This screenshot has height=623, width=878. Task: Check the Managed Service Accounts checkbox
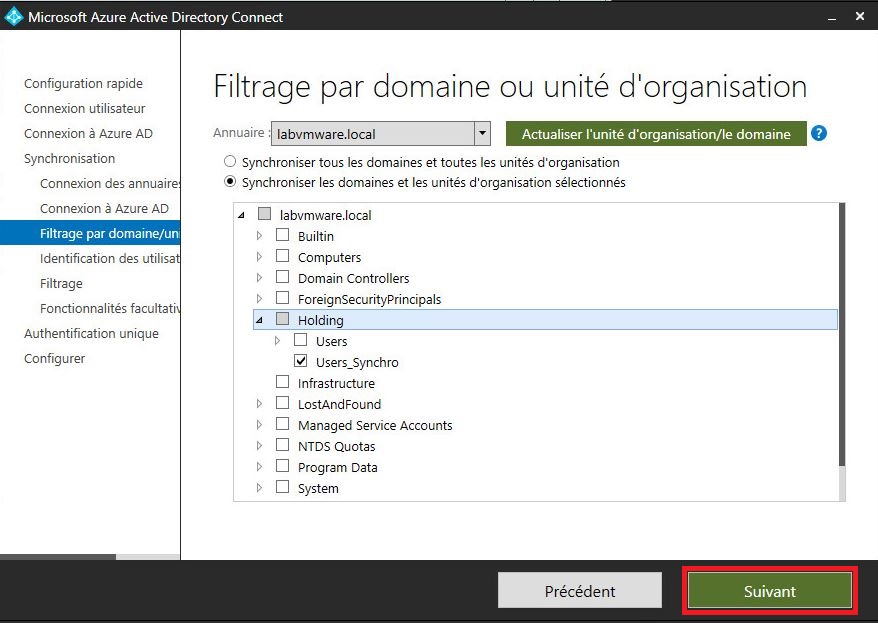(x=282, y=424)
